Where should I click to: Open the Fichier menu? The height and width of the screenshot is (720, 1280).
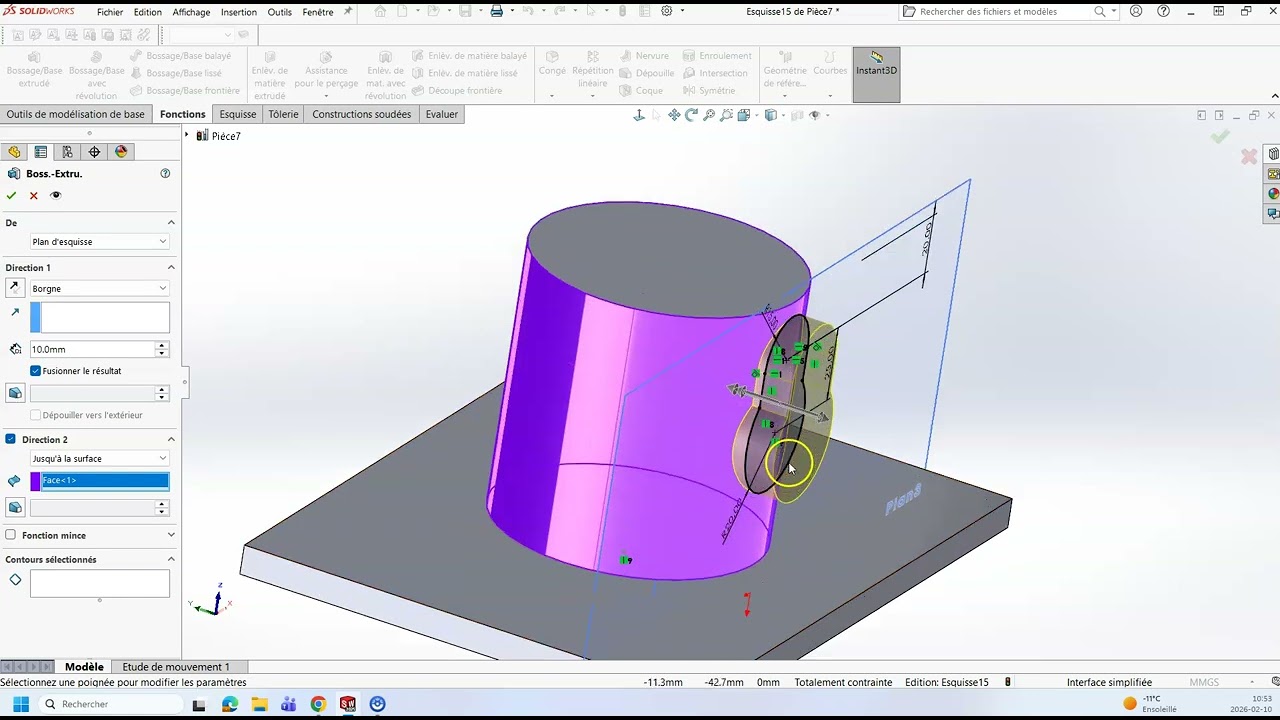tap(110, 12)
